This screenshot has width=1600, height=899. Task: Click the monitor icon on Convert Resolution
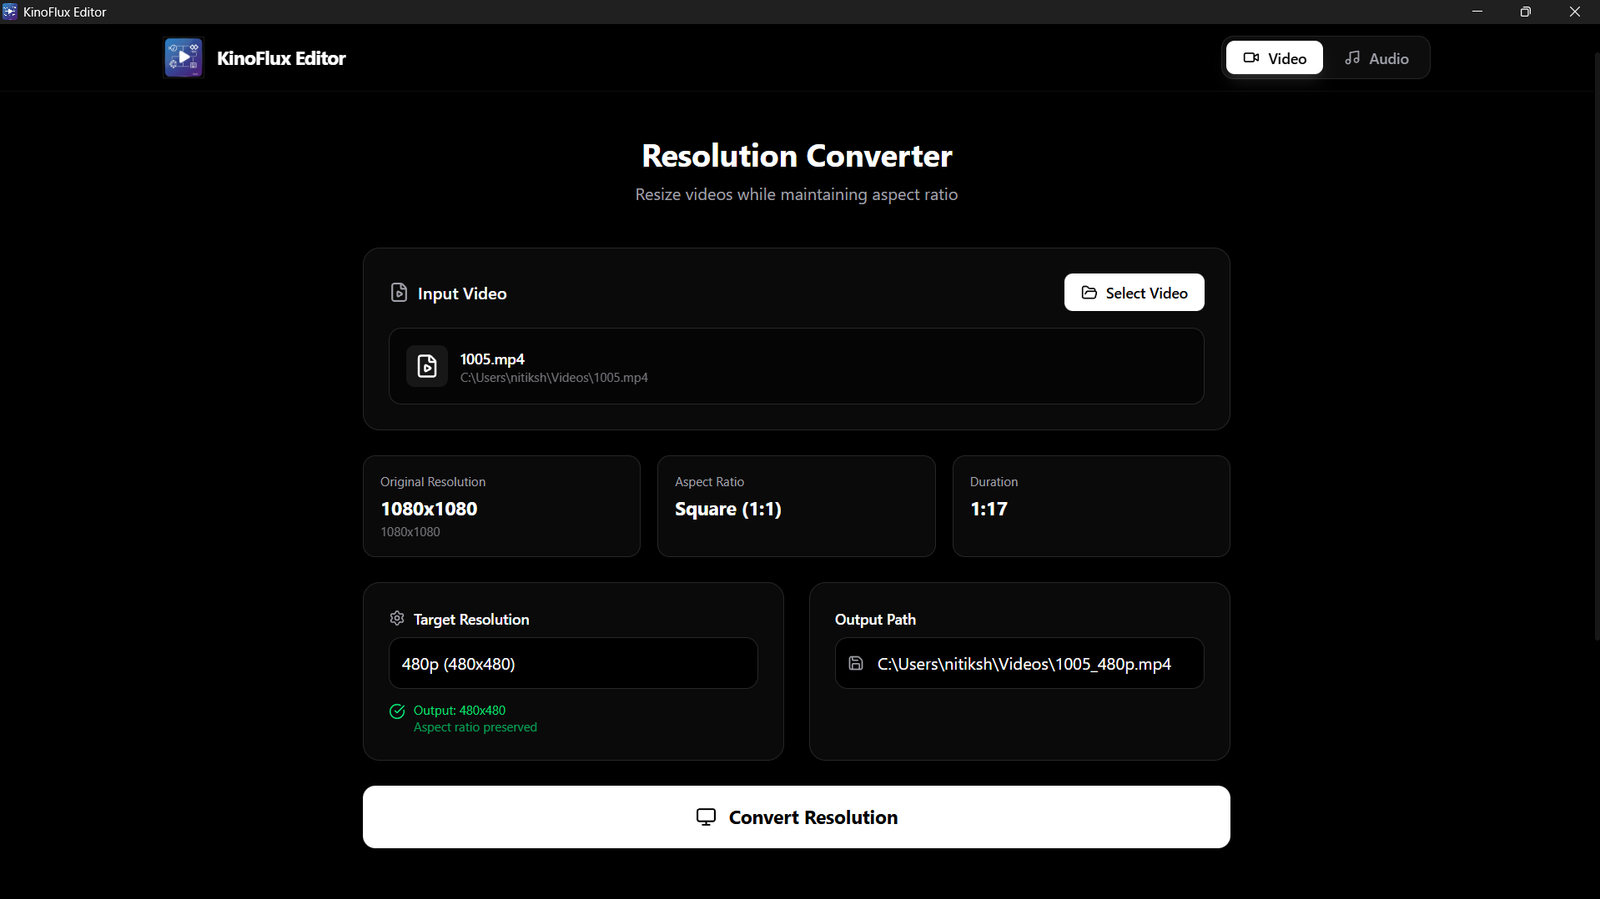(706, 817)
